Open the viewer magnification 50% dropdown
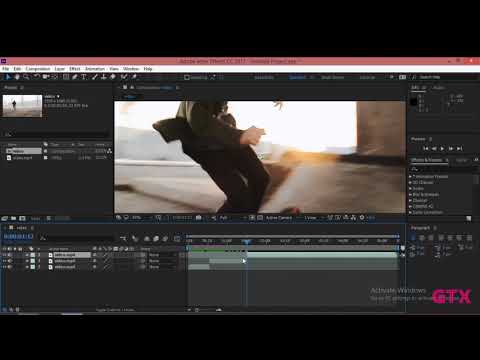The width and height of the screenshot is (480, 360). [140, 218]
